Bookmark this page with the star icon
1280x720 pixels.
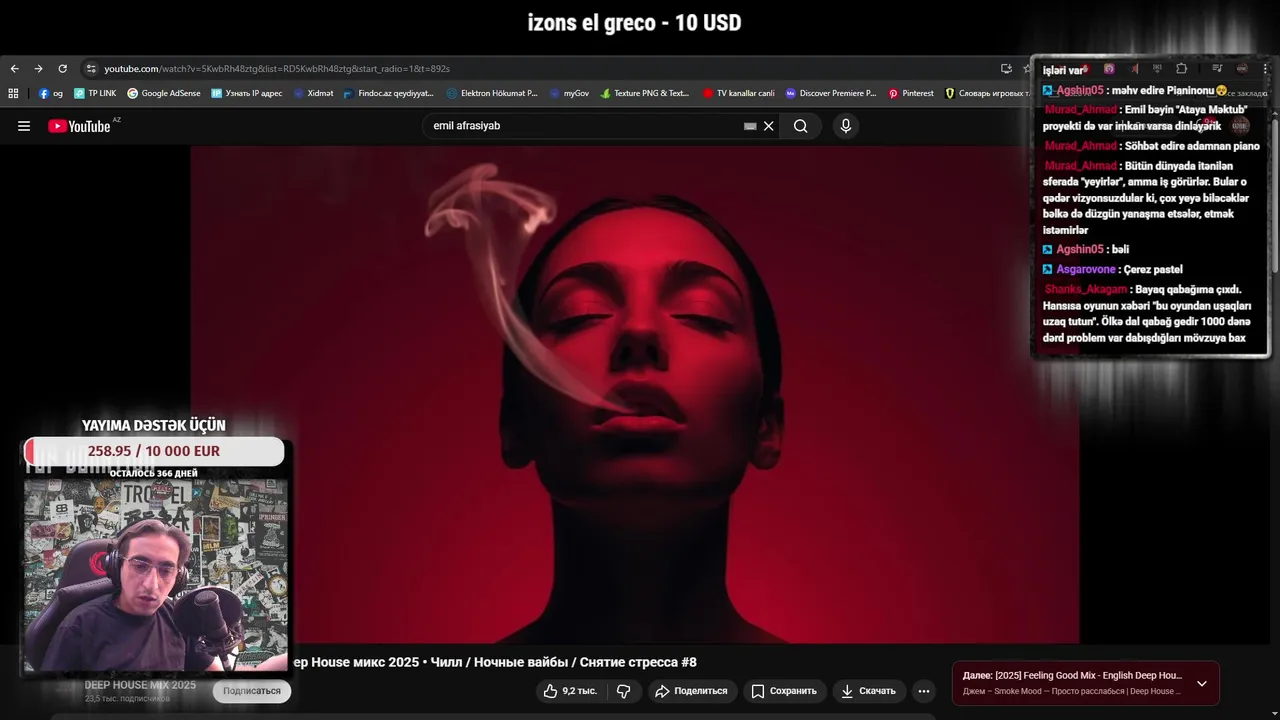[x=1026, y=69]
